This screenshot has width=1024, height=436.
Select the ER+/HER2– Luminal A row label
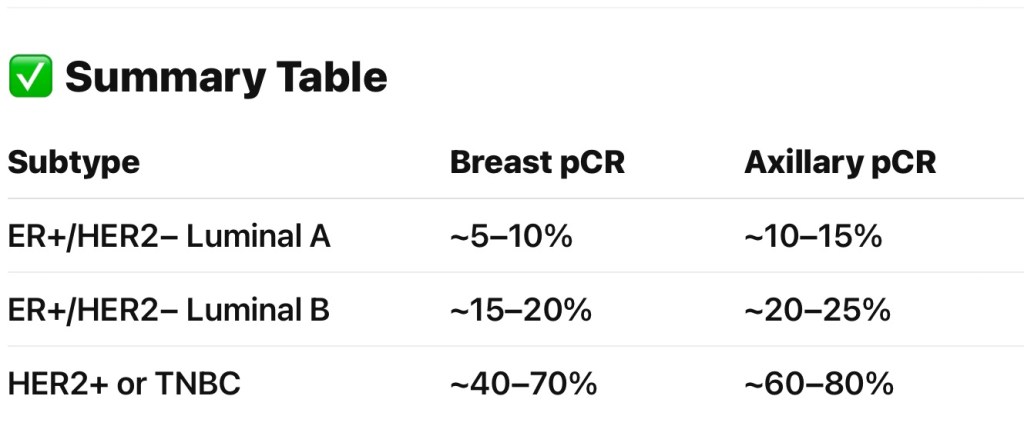pyautogui.click(x=169, y=237)
